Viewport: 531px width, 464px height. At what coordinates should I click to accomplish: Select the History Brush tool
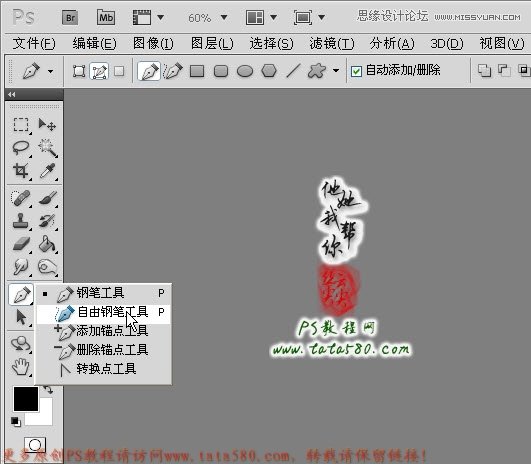47,221
